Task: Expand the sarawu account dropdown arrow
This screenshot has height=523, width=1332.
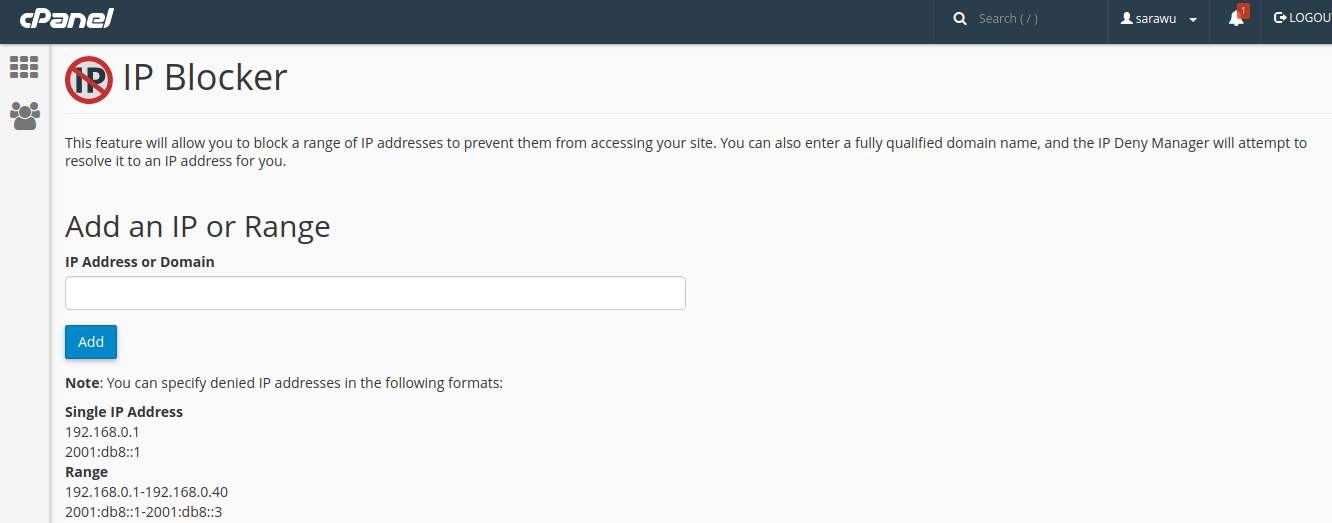Action: click(1193, 20)
